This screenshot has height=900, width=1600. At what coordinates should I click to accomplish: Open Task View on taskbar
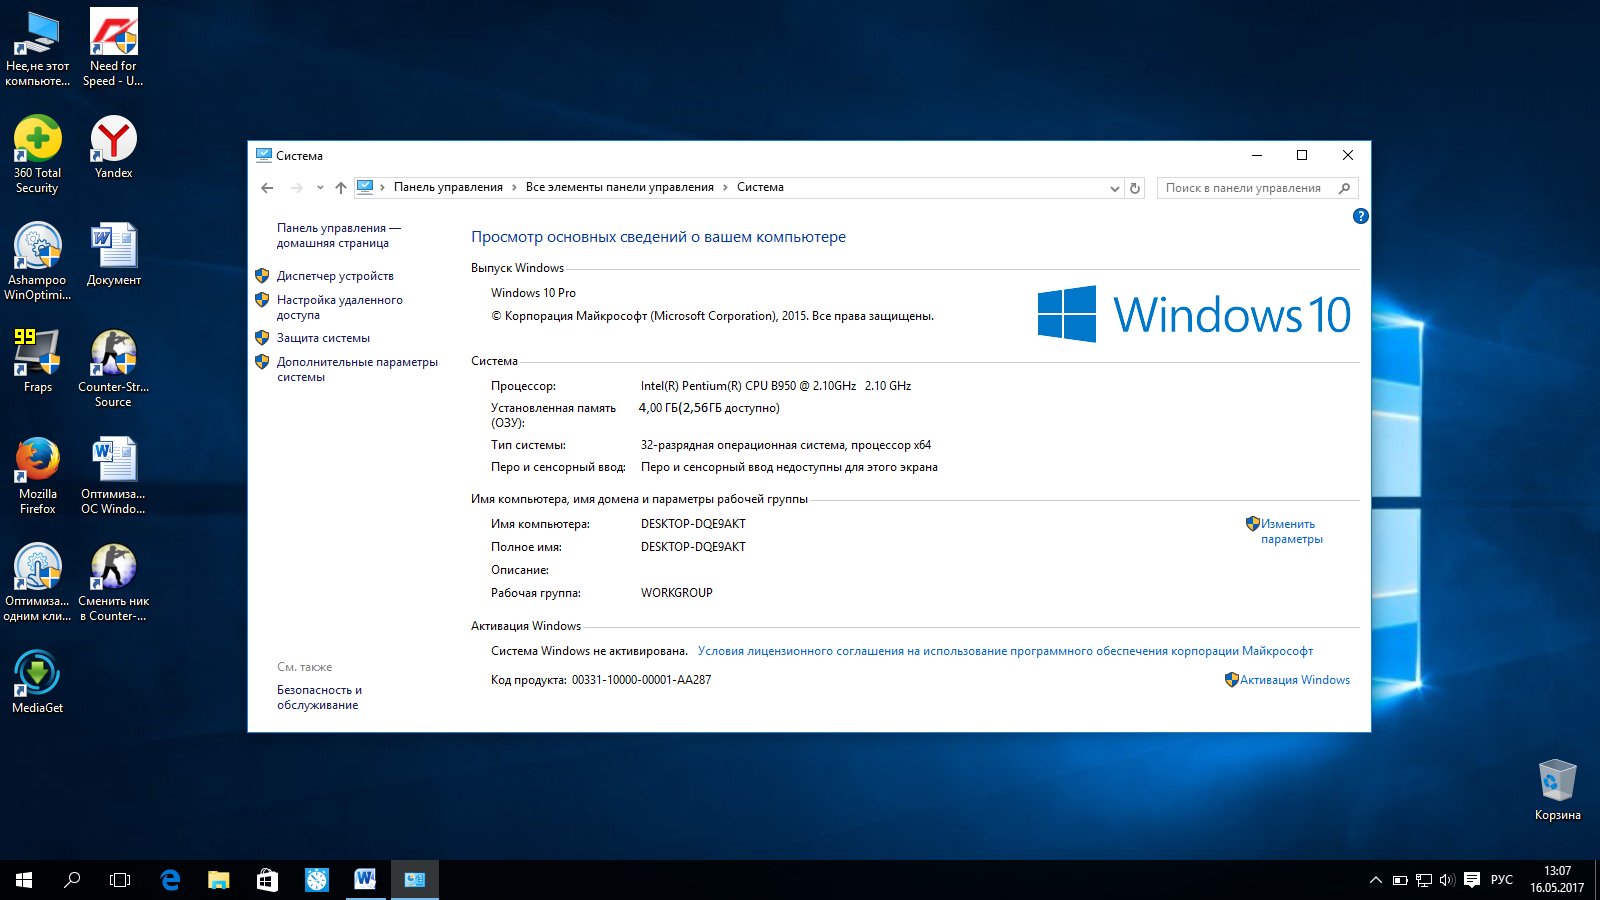point(120,880)
